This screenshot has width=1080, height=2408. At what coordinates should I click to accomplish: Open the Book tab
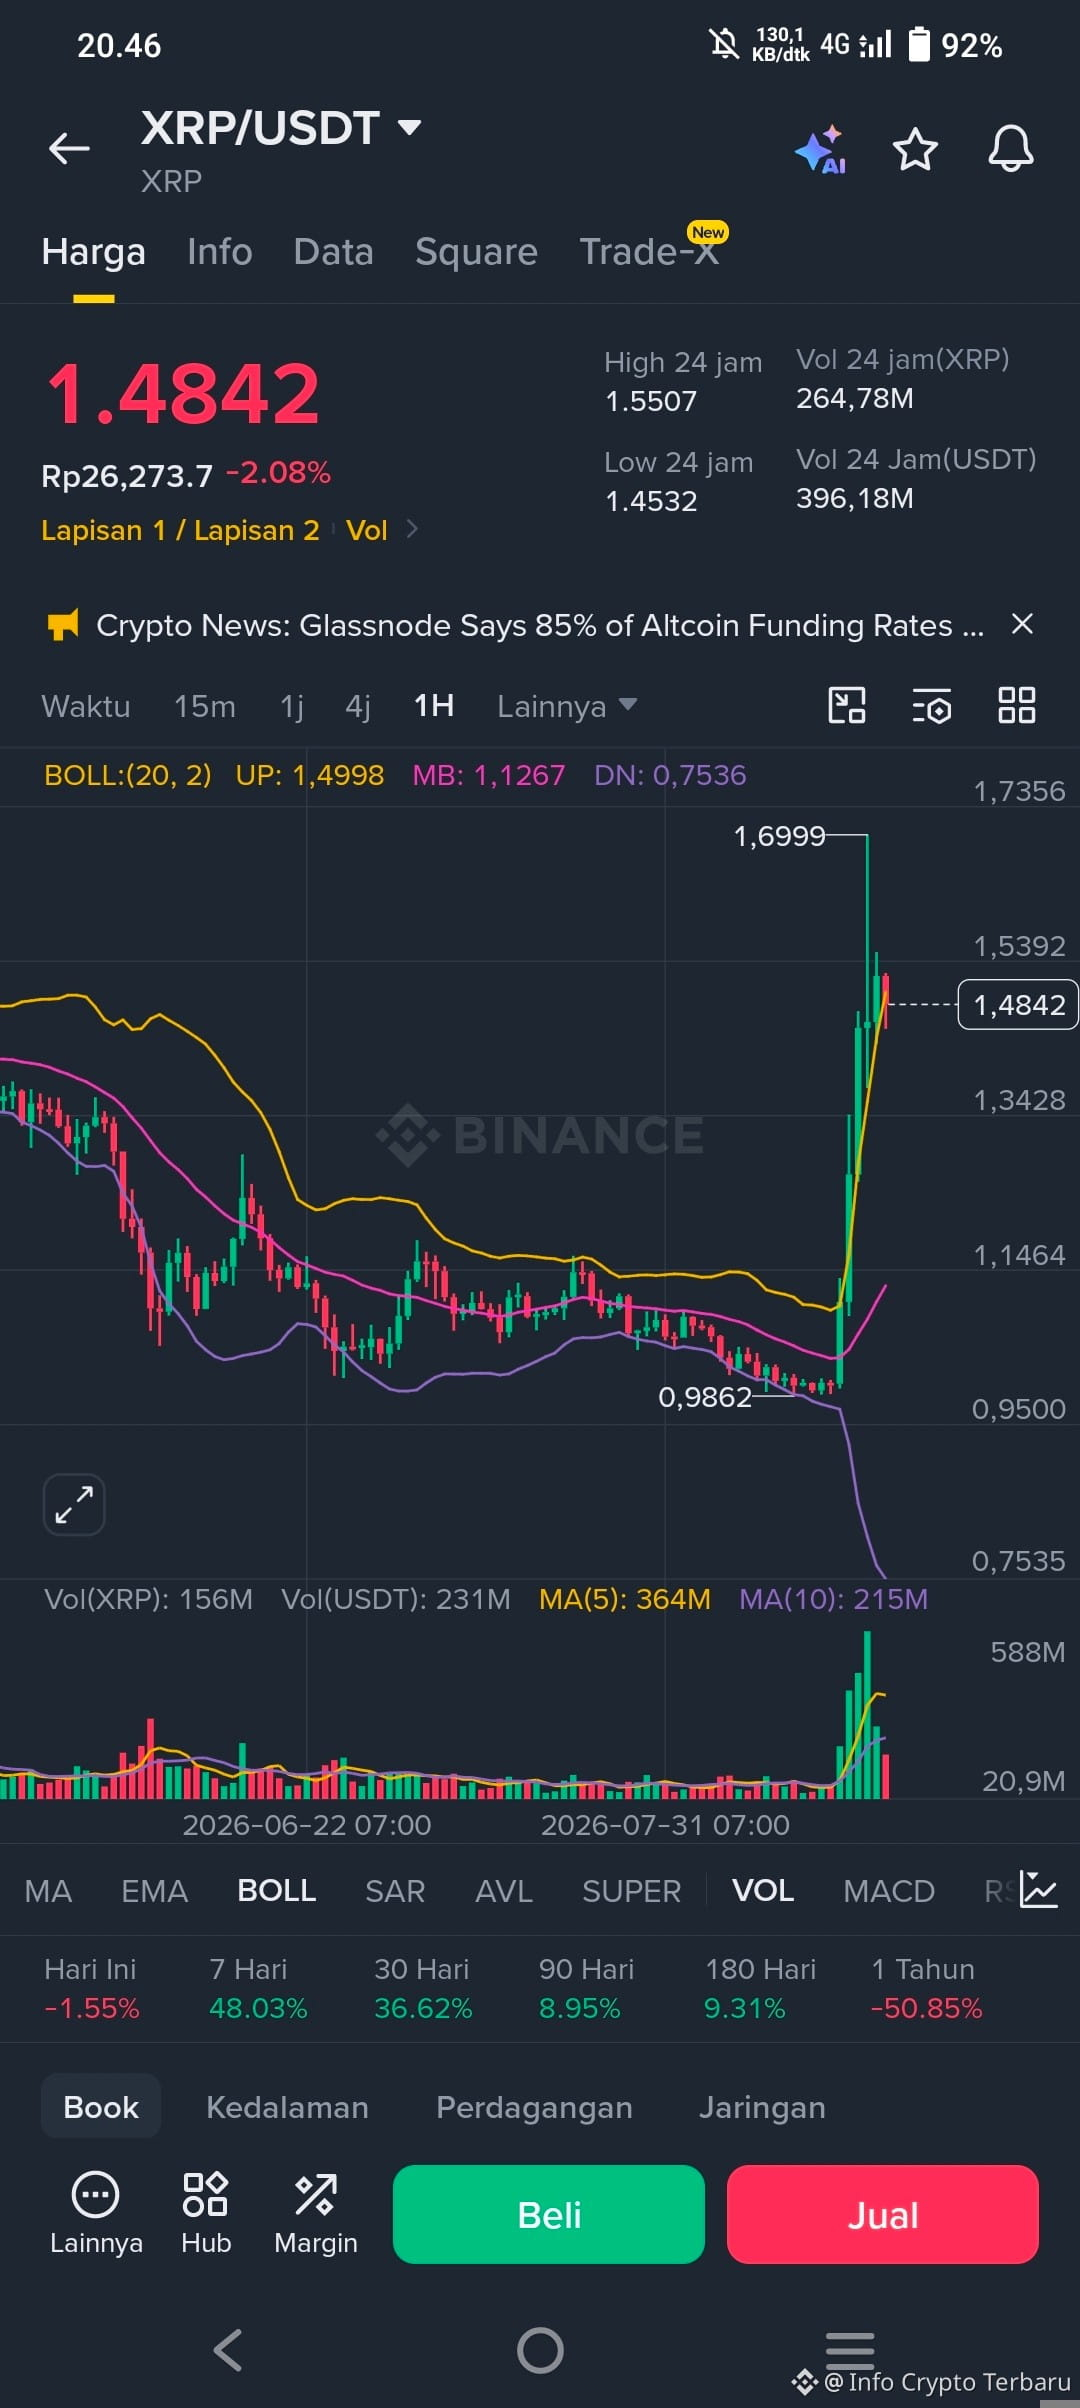pos(101,2107)
